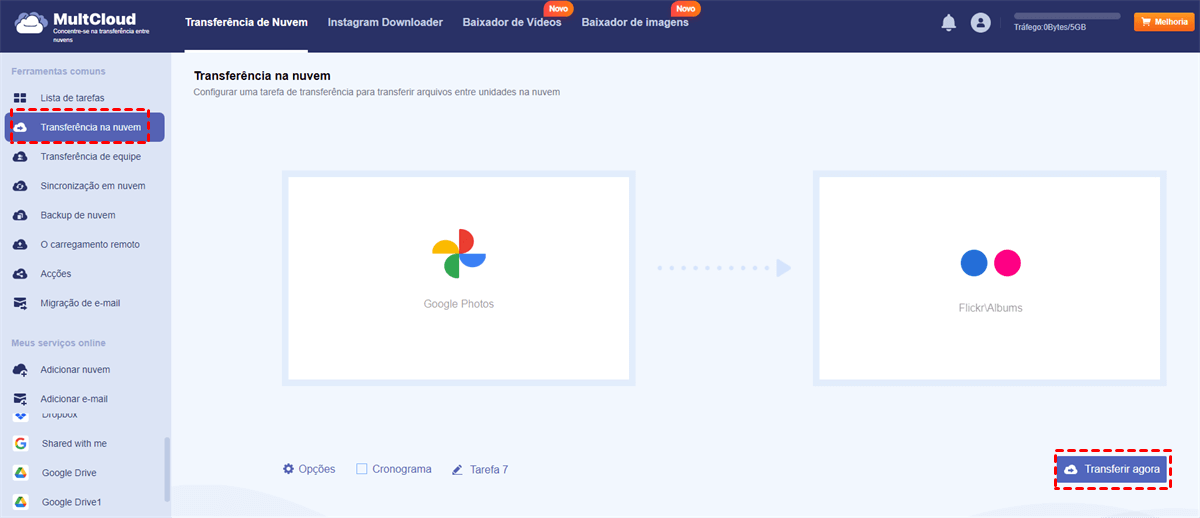Select the Google Photos source box
This screenshot has width=1200, height=518.
click(x=458, y=277)
